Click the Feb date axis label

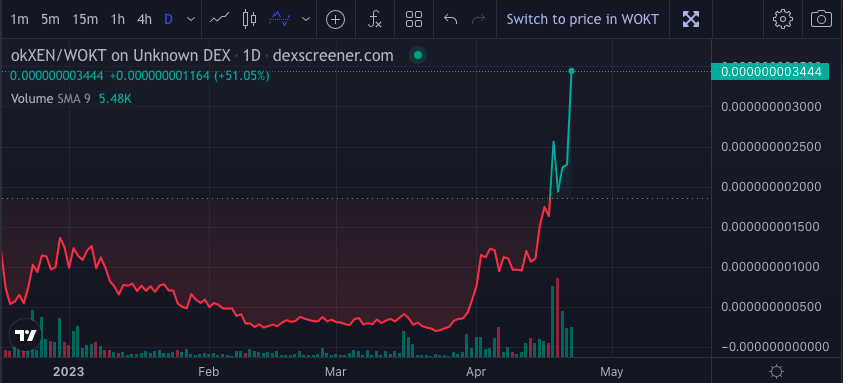coord(208,372)
